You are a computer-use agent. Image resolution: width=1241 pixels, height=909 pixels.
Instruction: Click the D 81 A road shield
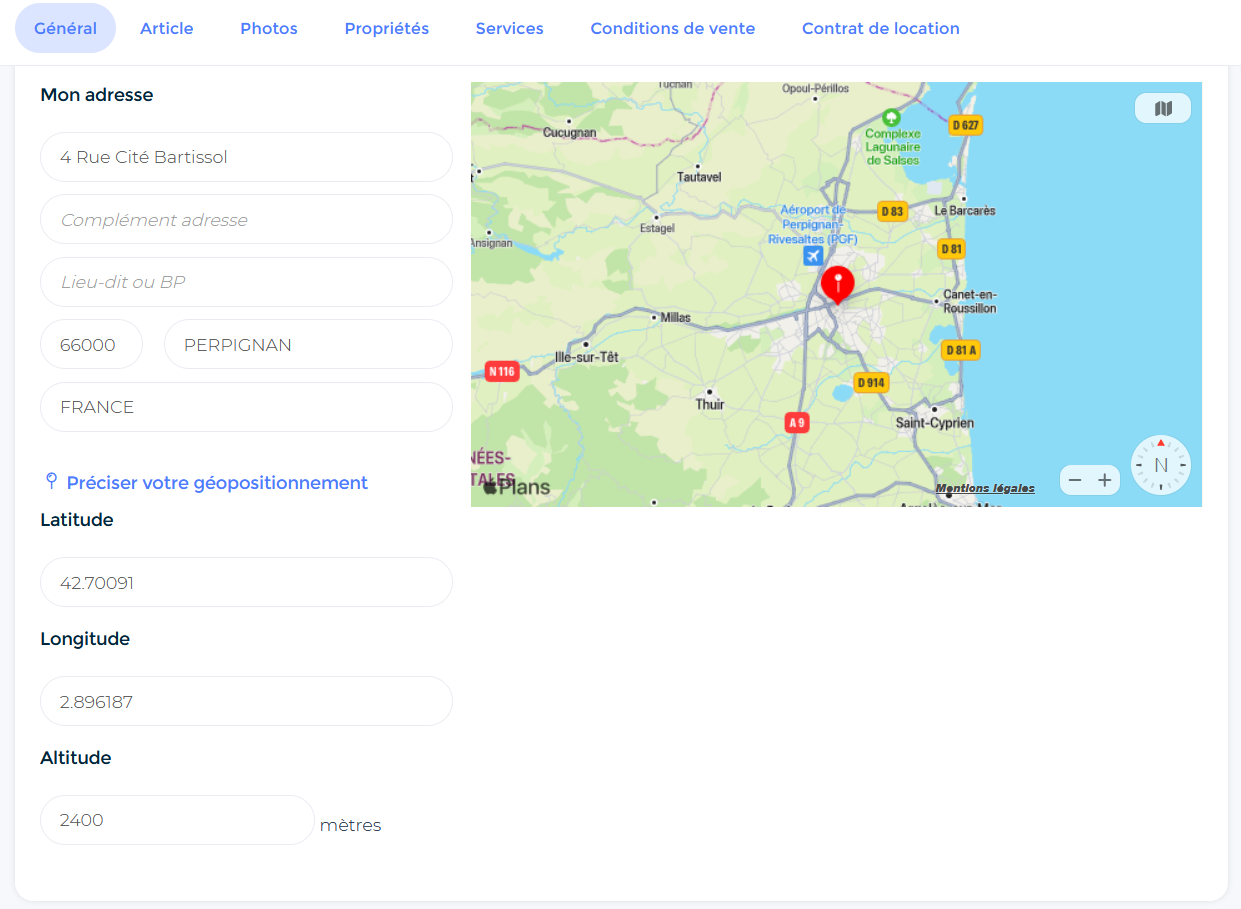961,350
